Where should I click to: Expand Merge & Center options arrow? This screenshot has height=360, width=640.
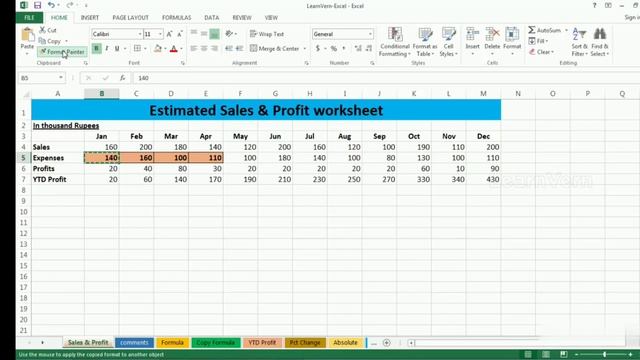[x=304, y=49]
